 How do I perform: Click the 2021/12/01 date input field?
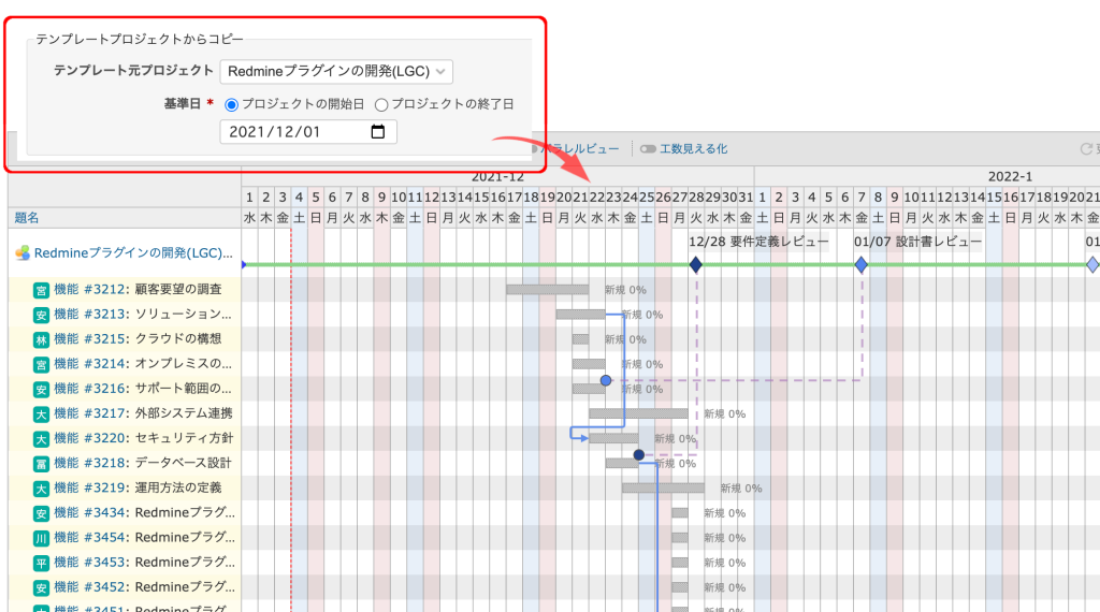(x=308, y=131)
